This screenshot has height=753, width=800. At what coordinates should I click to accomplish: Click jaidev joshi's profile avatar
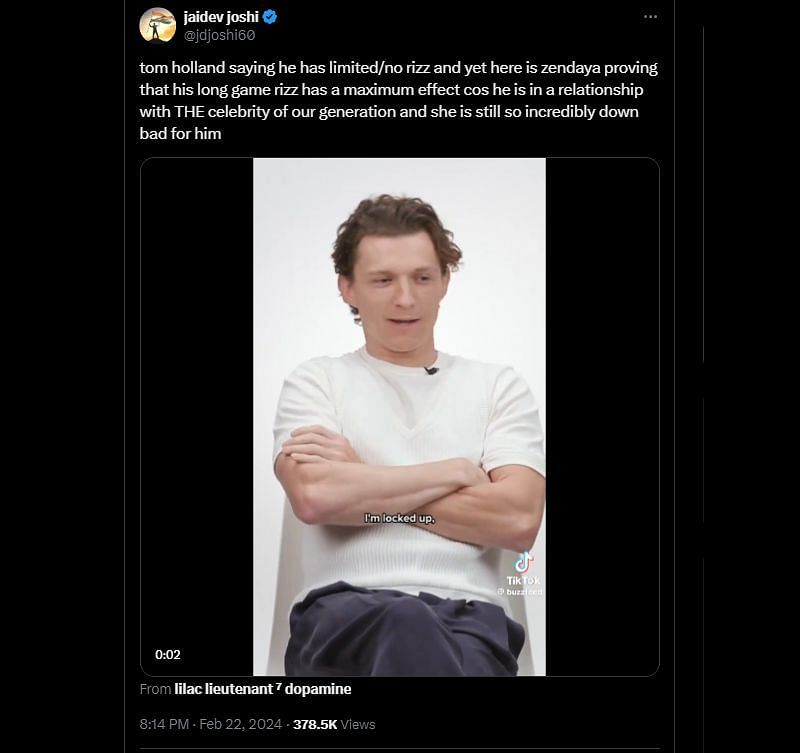click(x=158, y=26)
